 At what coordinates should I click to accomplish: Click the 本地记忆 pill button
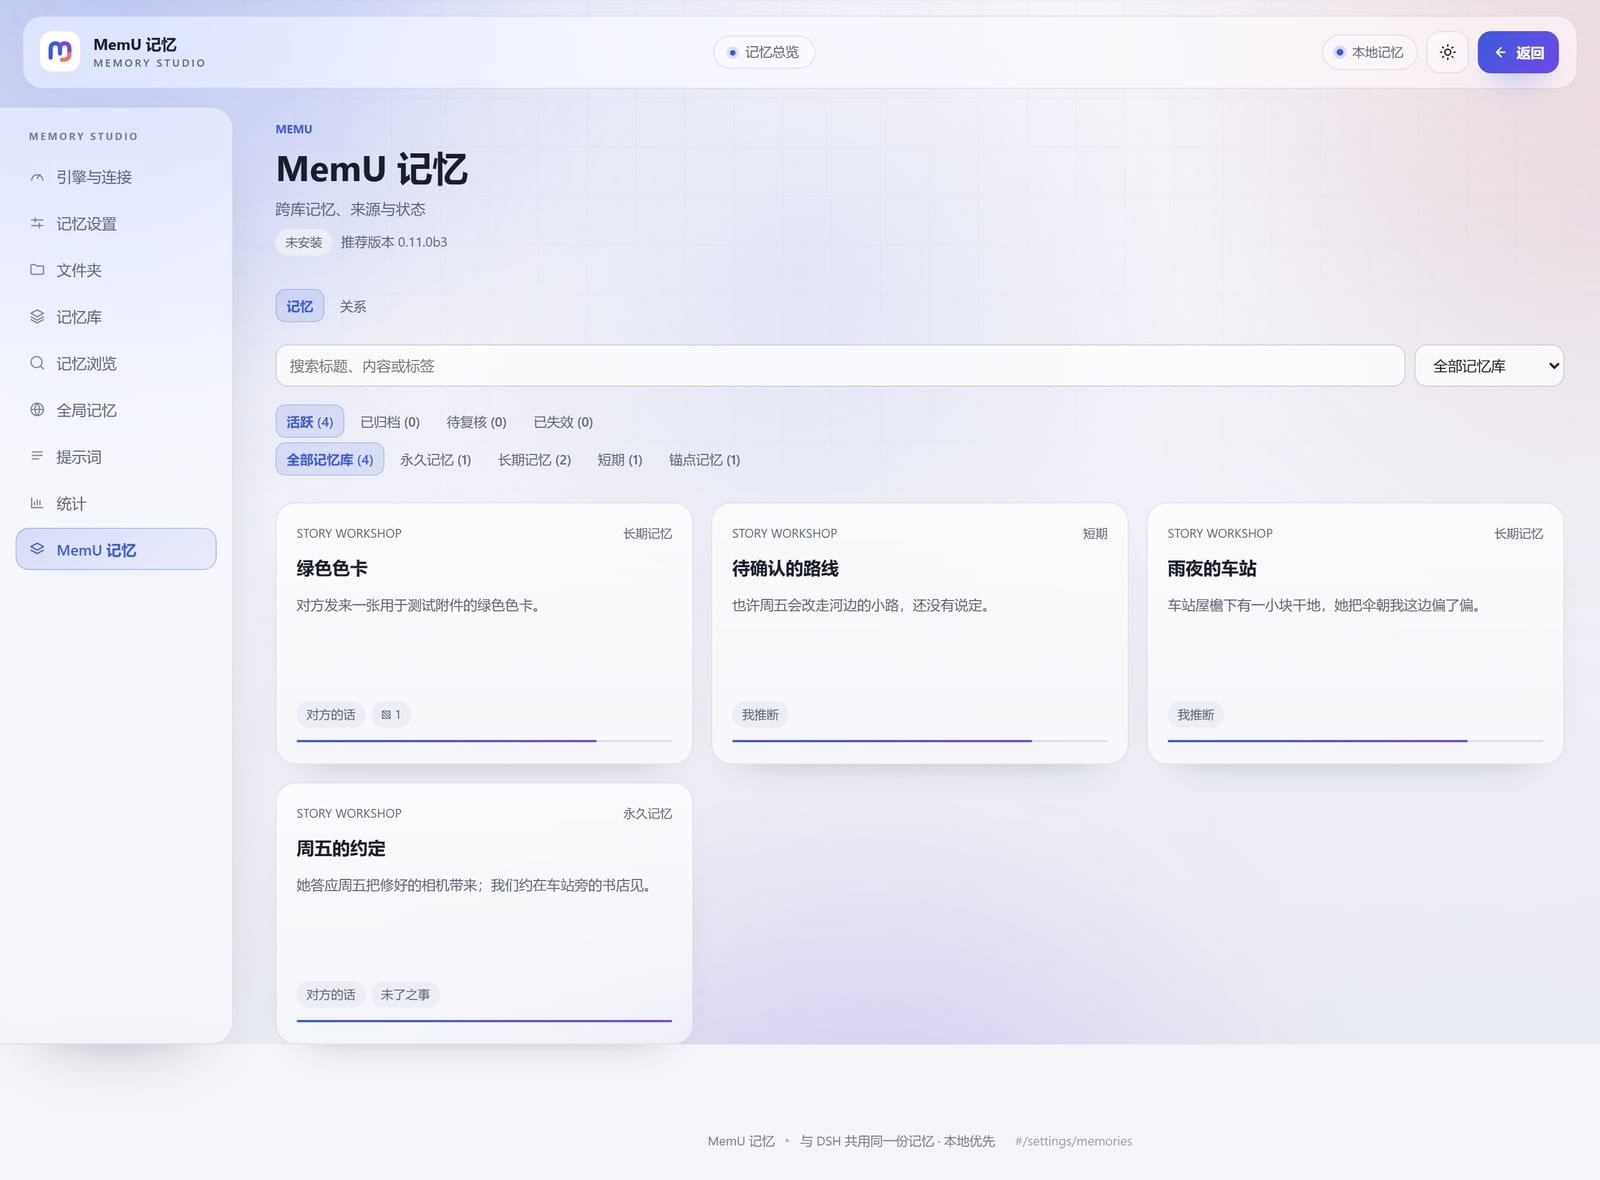(x=1369, y=52)
